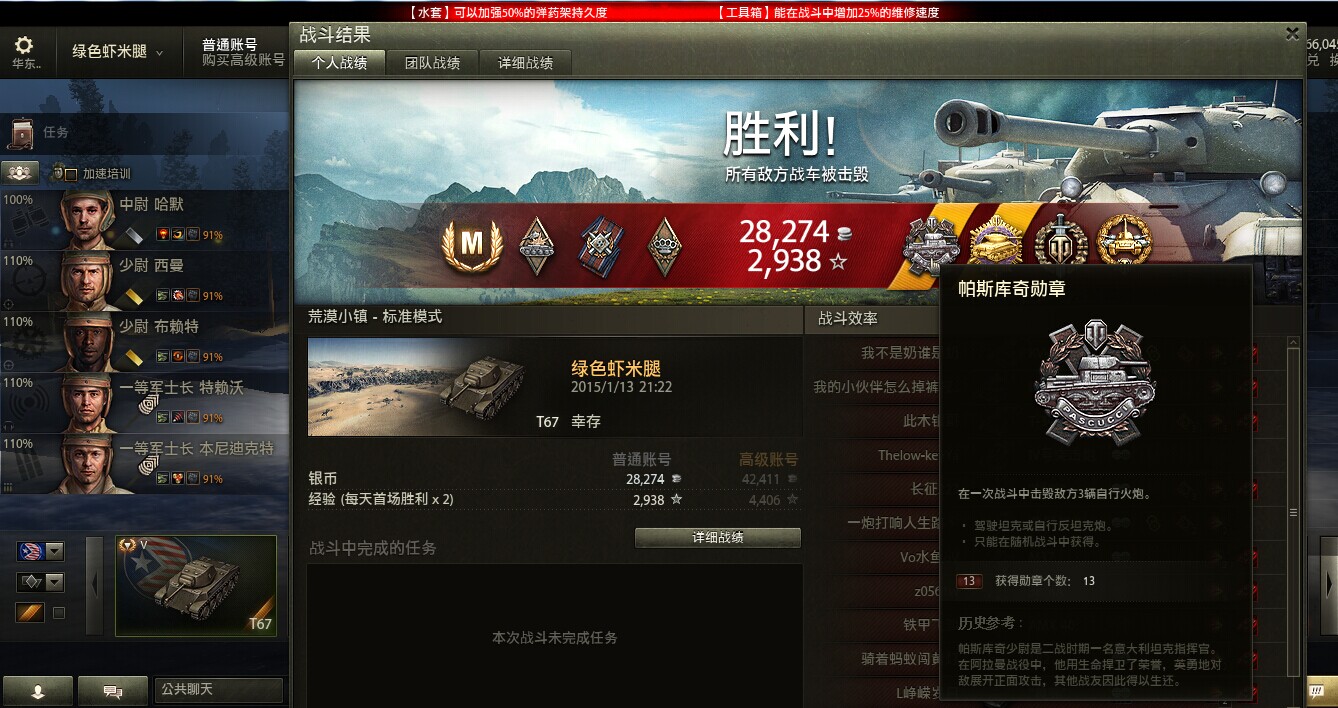
Task: Enable the 加速培训 accelerated training checkbox
Action: pyautogui.click(x=70, y=175)
